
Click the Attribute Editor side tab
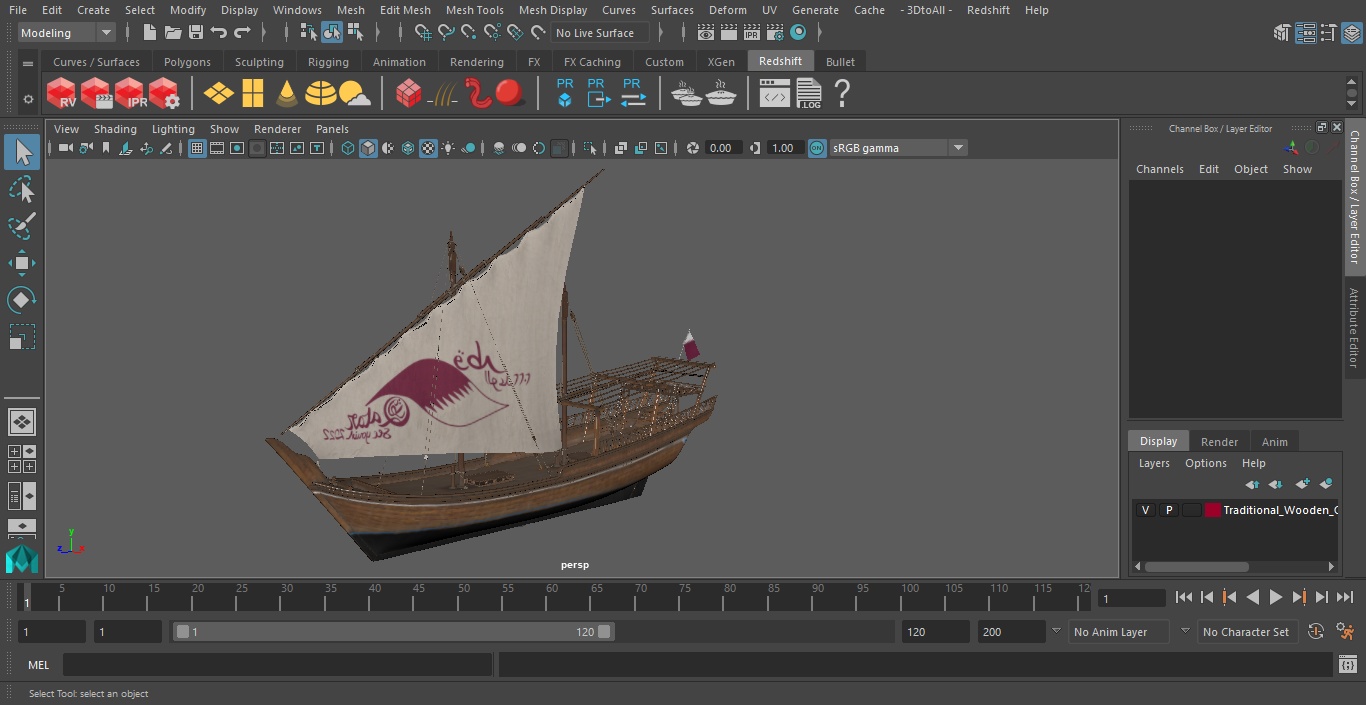click(1354, 327)
